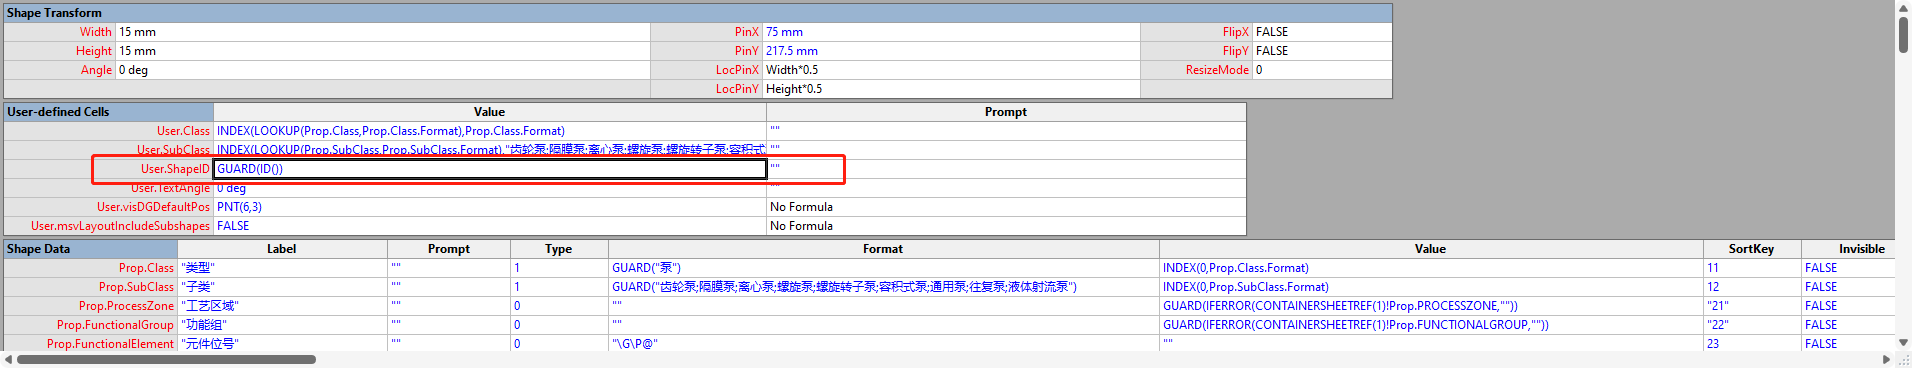Collapse the Shape Data section header
This screenshot has width=1912, height=368.
[91, 249]
